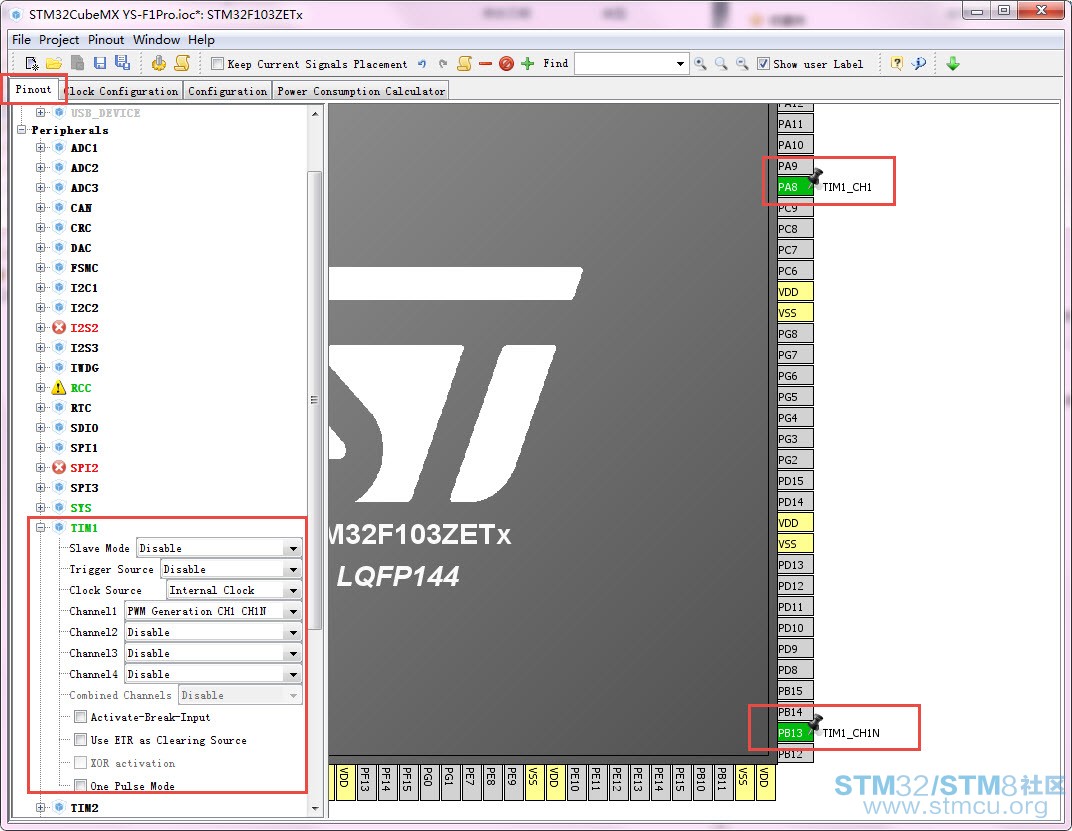1072x831 pixels.
Task: Click the third magnifier zoom icon
Action: pos(742,64)
